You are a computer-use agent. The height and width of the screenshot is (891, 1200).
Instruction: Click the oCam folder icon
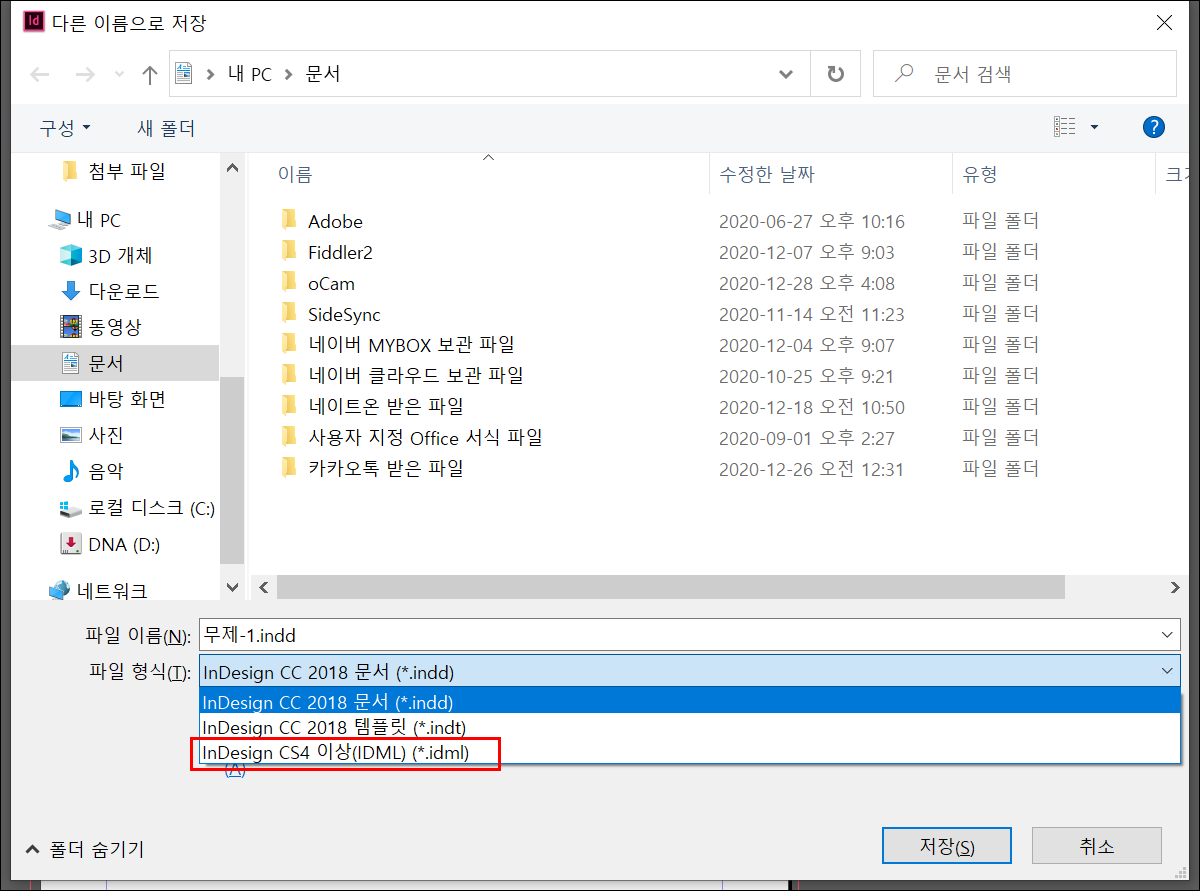tap(289, 282)
